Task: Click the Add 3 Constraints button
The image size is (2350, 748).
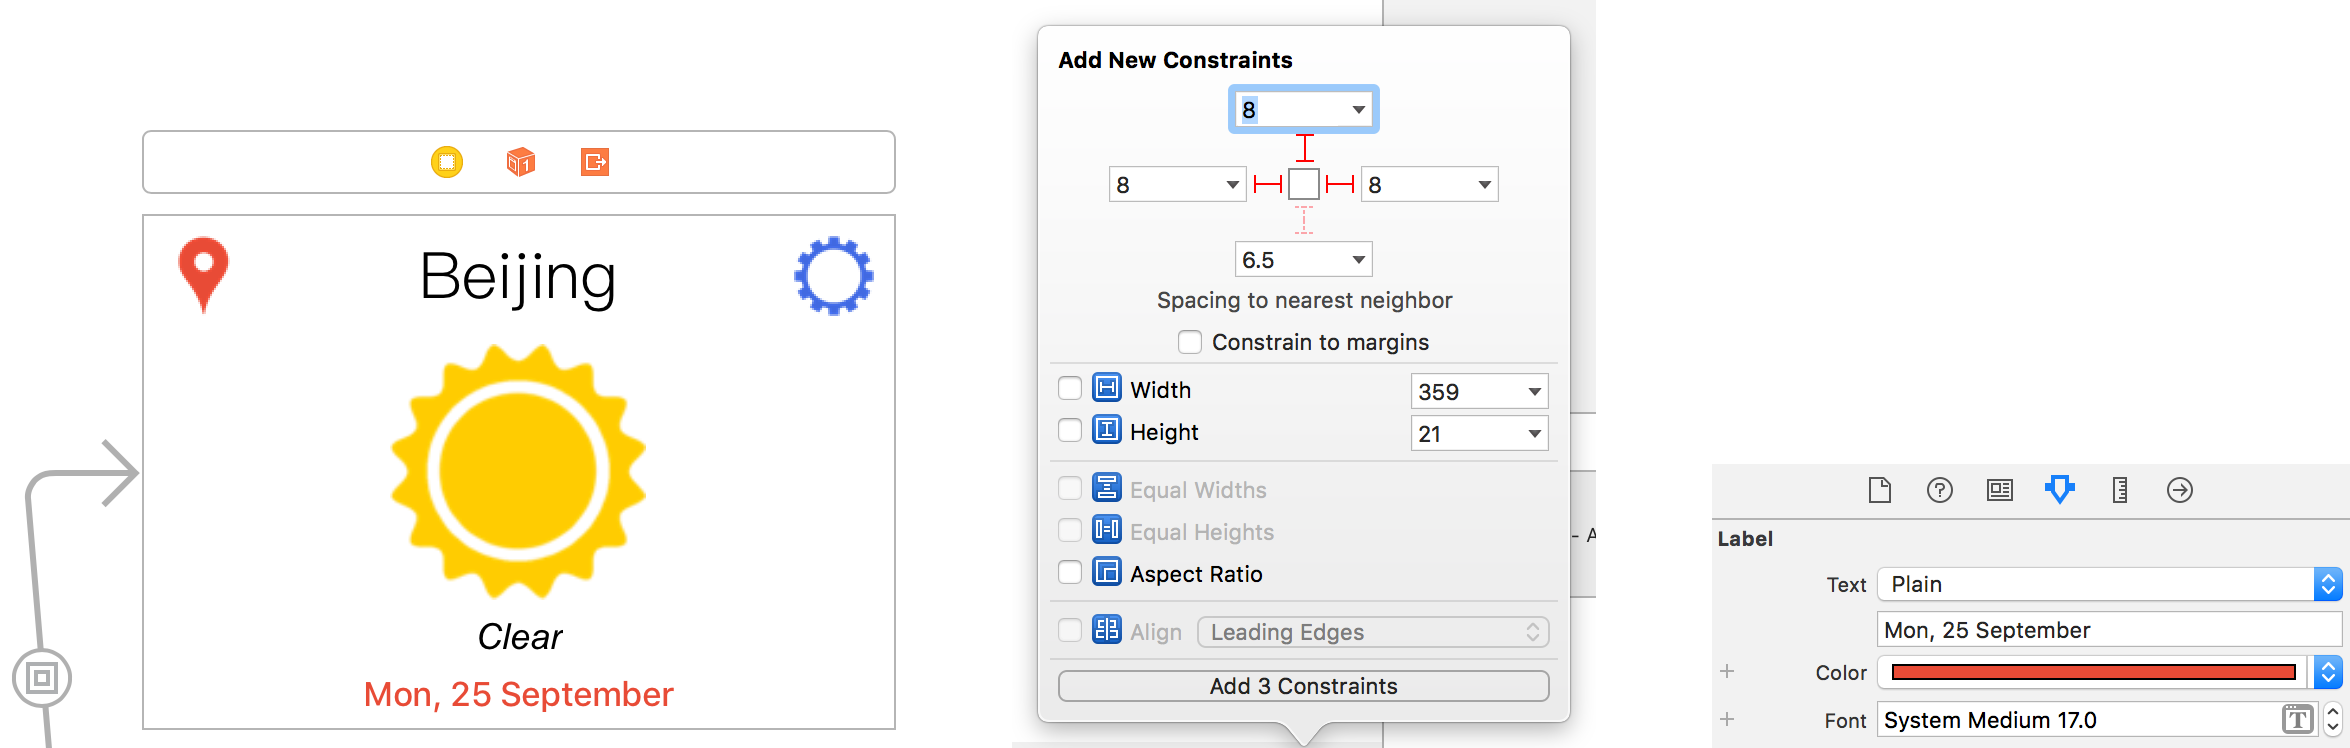Action: [x=1304, y=686]
